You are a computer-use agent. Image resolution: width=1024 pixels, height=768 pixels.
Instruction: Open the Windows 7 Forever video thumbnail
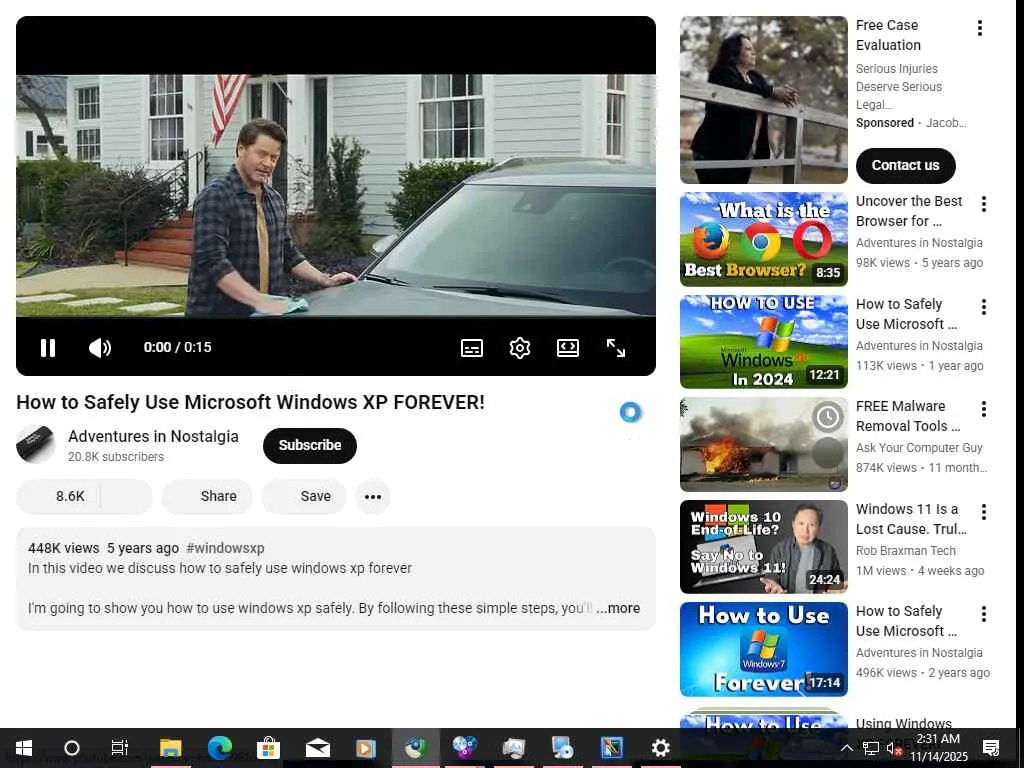(x=763, y=649)
